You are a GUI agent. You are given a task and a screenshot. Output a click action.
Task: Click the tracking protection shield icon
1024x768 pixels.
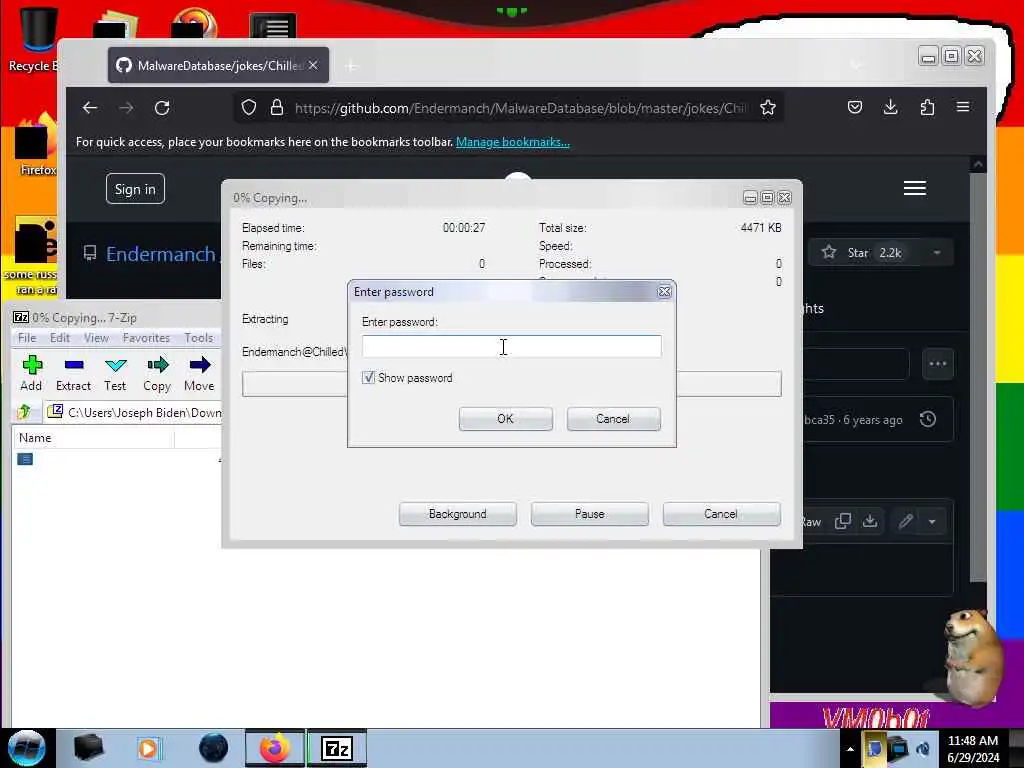click(249, 108)
